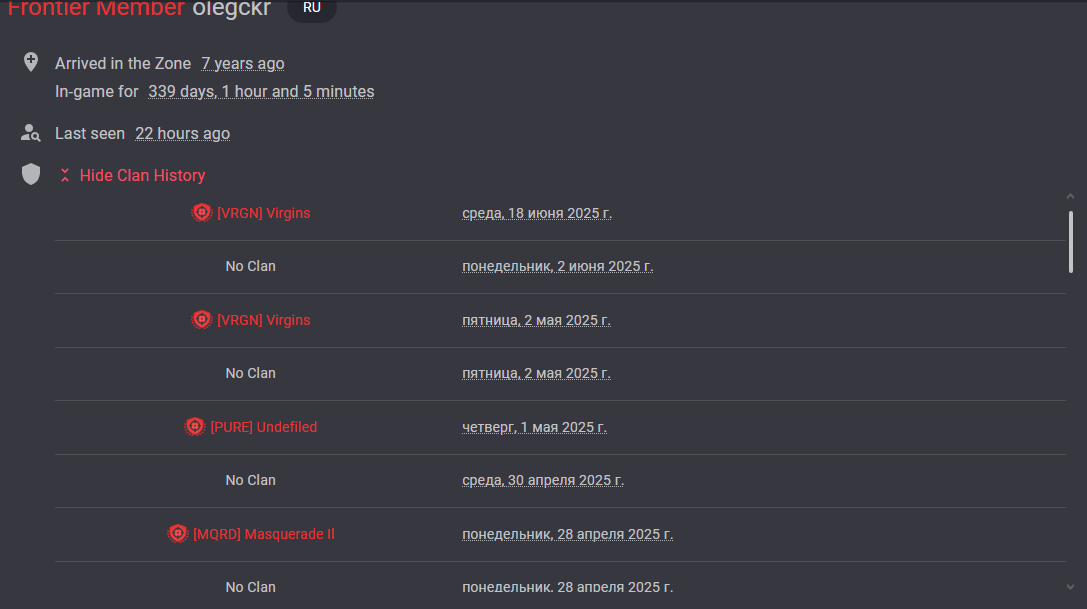Click the collapse arrows icon before Hide Clan History

pos(64,175)
